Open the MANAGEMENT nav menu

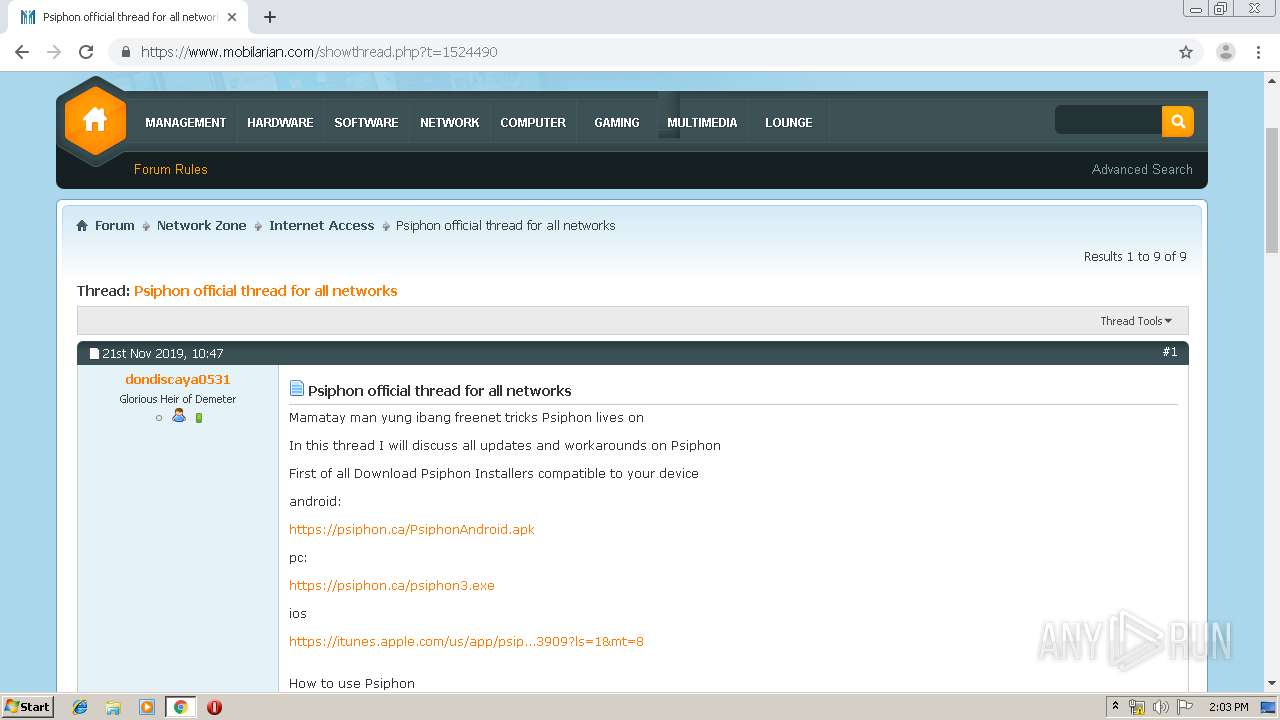(185, 122)
